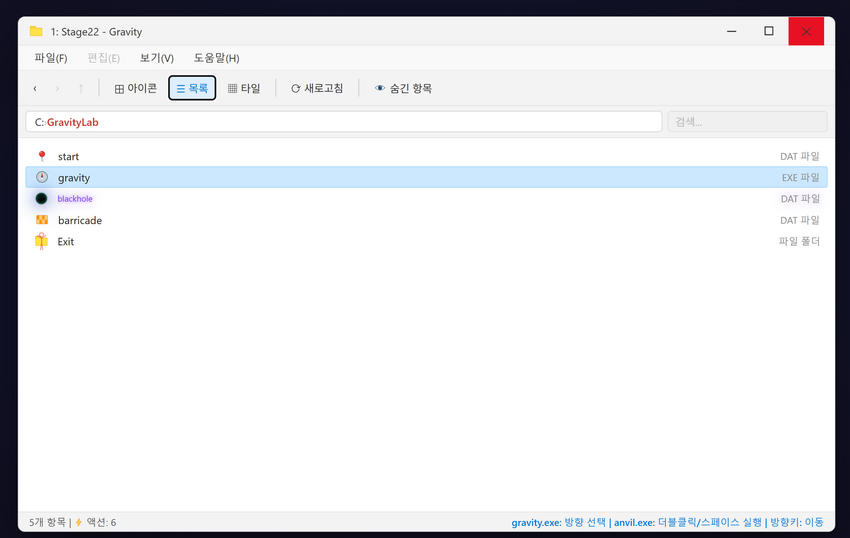Click the black hole icon
This screenshot has height=538, width=850.
41,198
